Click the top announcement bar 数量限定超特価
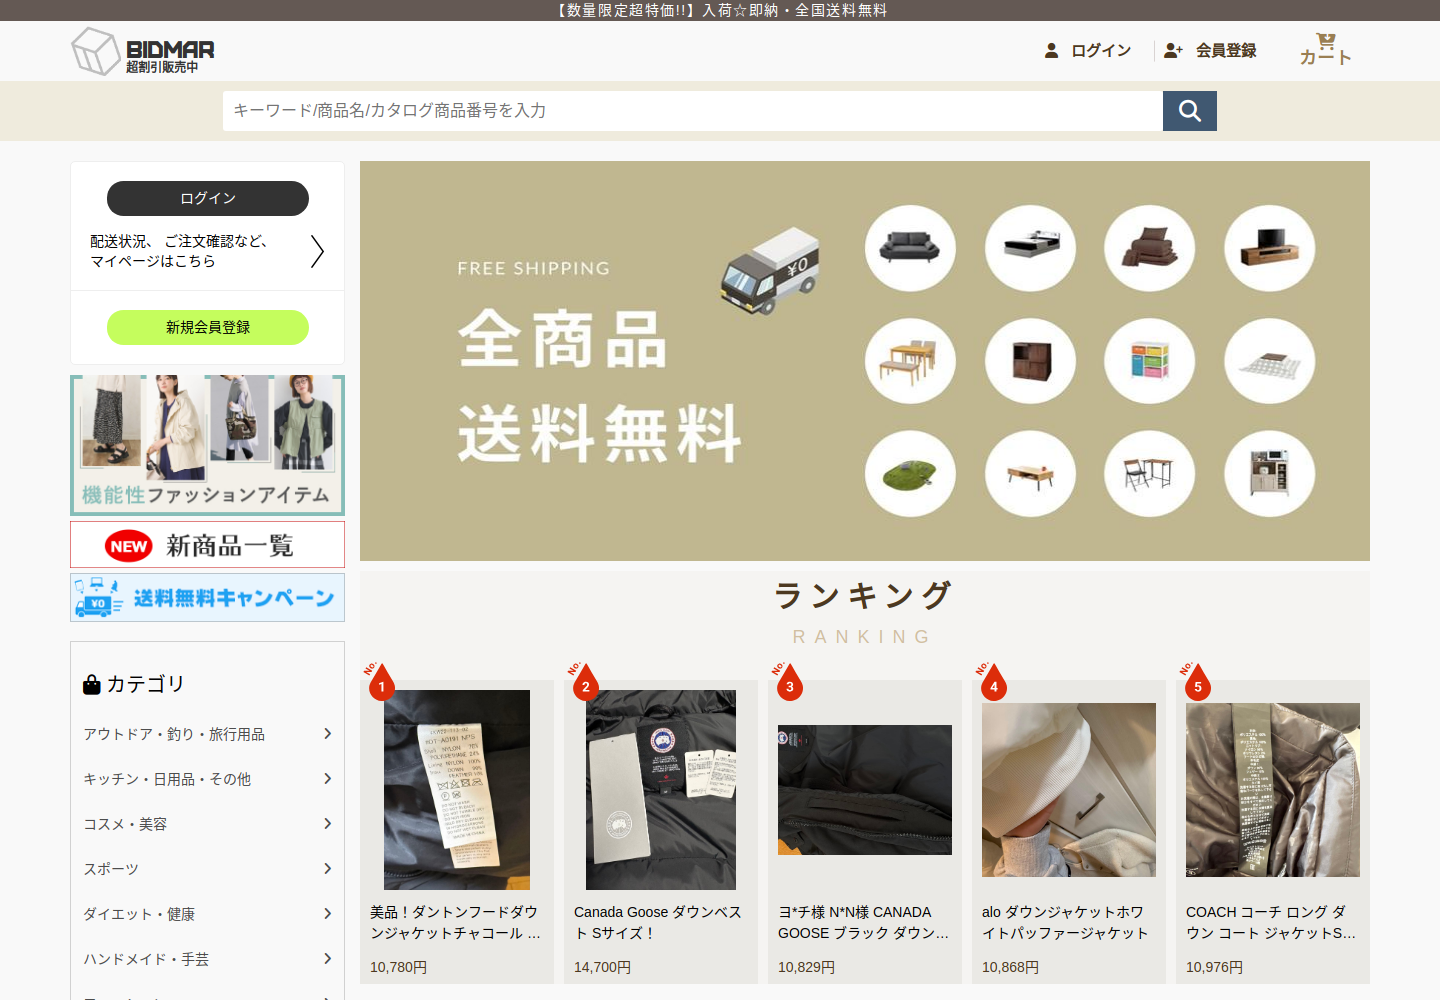 click(720, 10)
